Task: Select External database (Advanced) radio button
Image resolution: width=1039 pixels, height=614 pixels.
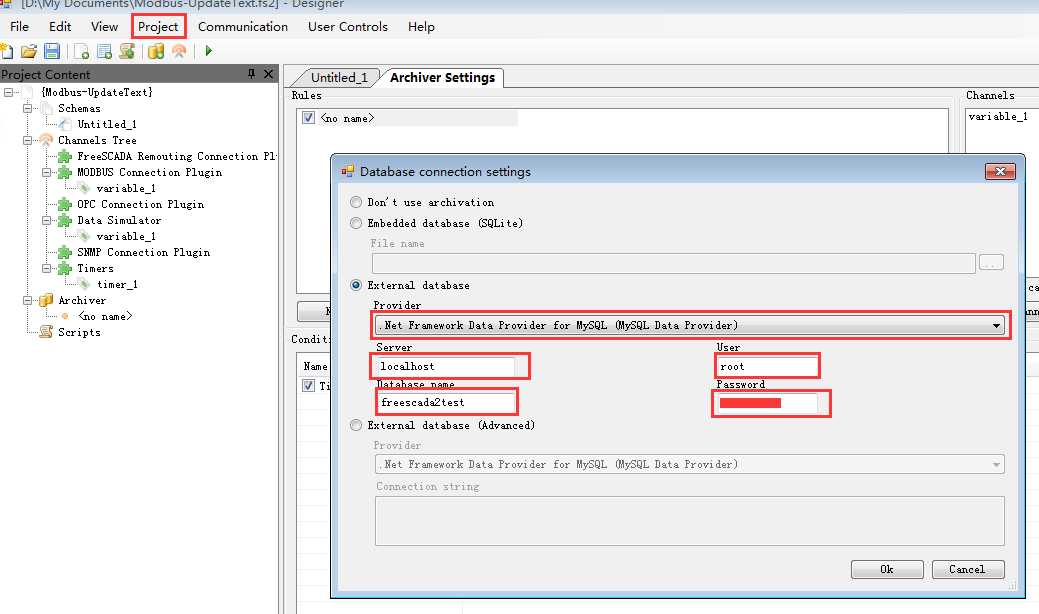Action: coord(356,425)
